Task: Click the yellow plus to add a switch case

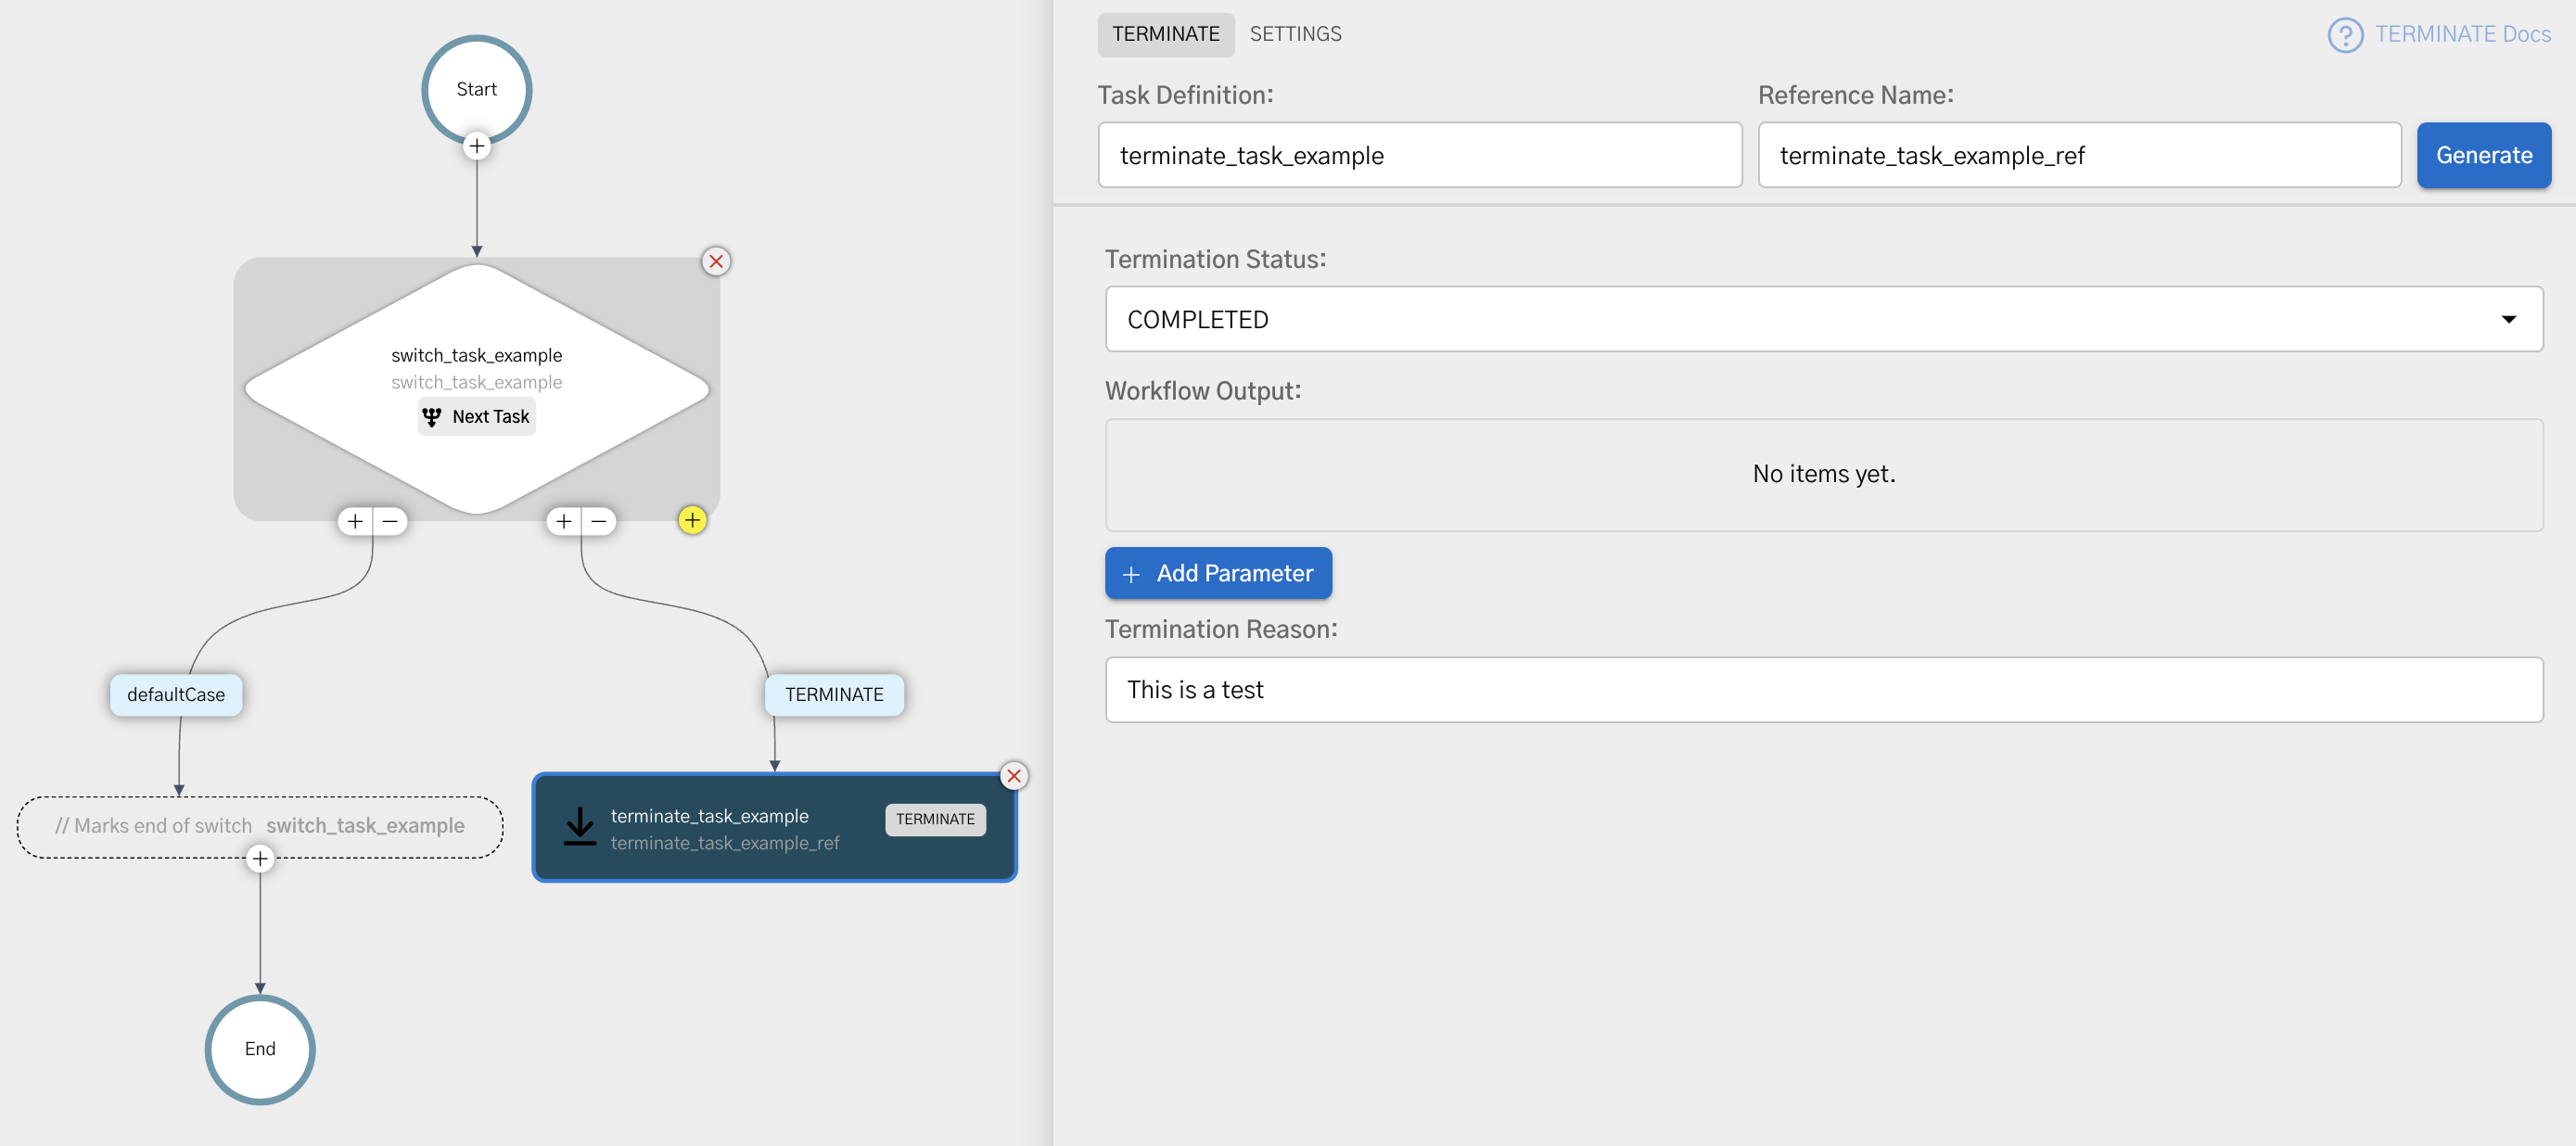Action: pyautogui.click(x=692, y=520)
